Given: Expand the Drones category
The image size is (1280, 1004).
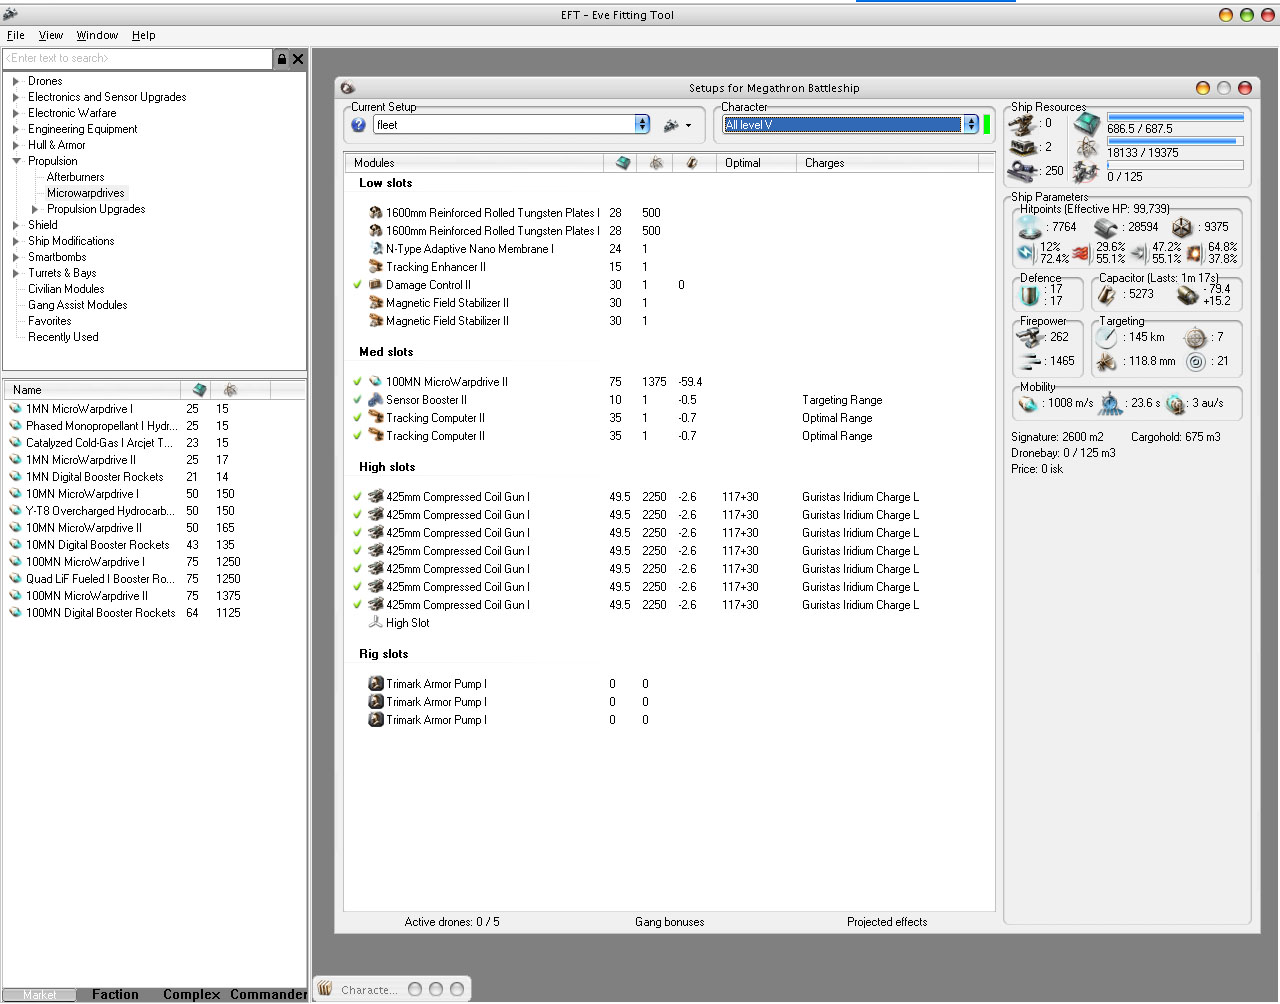Looking at the screenshot, I should coord(16,81).
